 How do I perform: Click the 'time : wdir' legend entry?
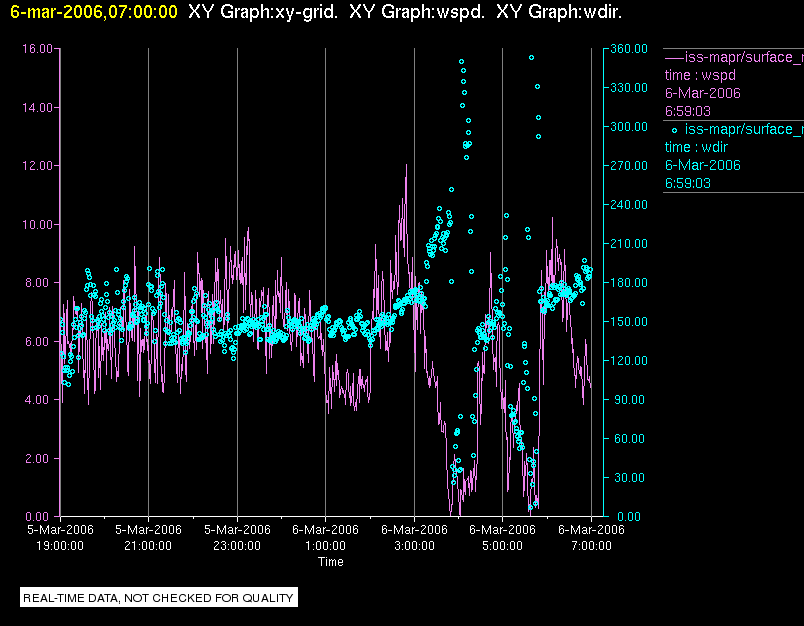pyautogui.click(x=696, y=147)
